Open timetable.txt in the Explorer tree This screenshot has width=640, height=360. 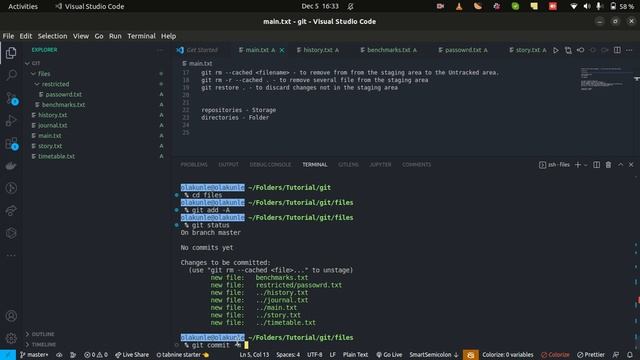[56, 156]
